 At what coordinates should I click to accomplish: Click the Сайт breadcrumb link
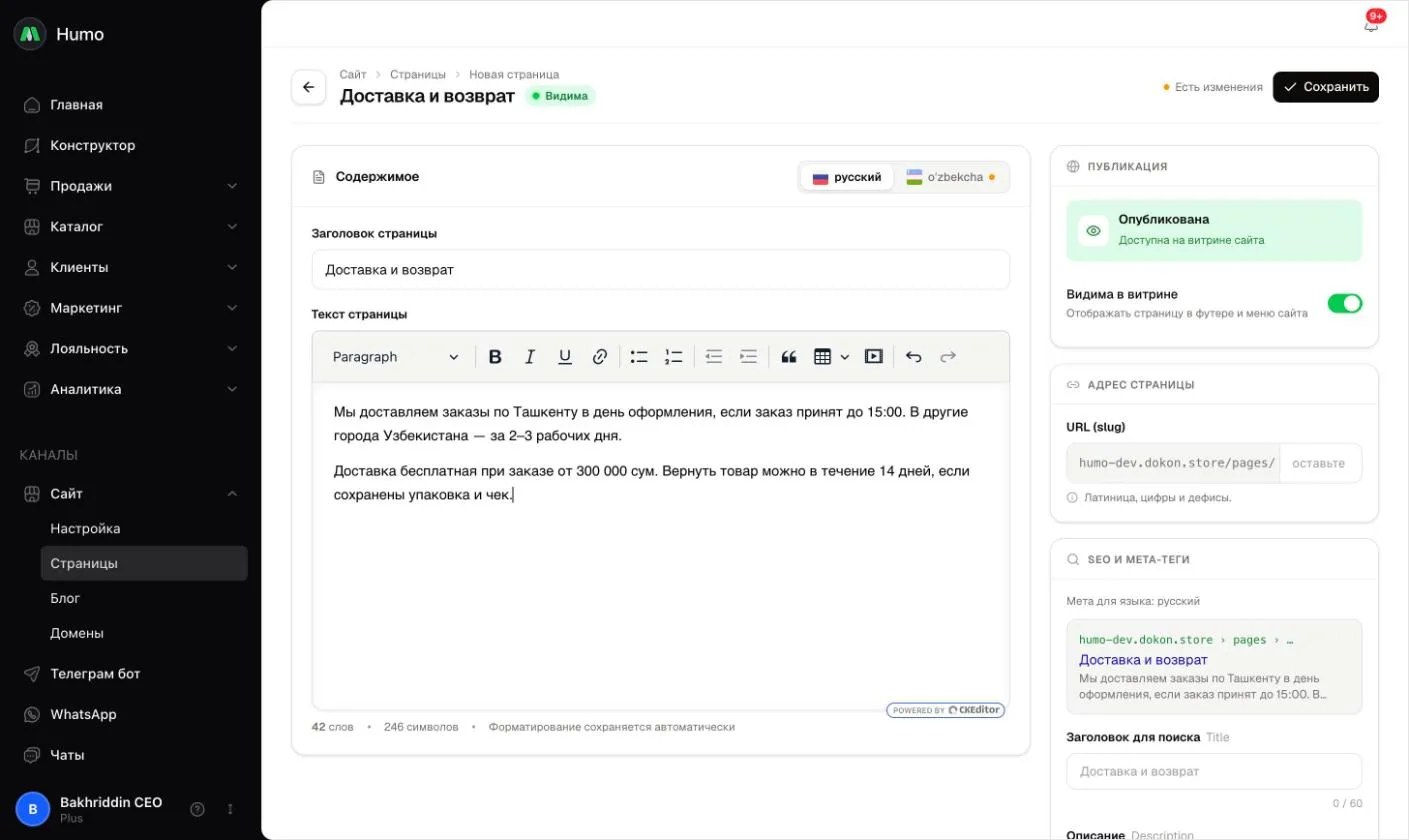tap(353, 75)
